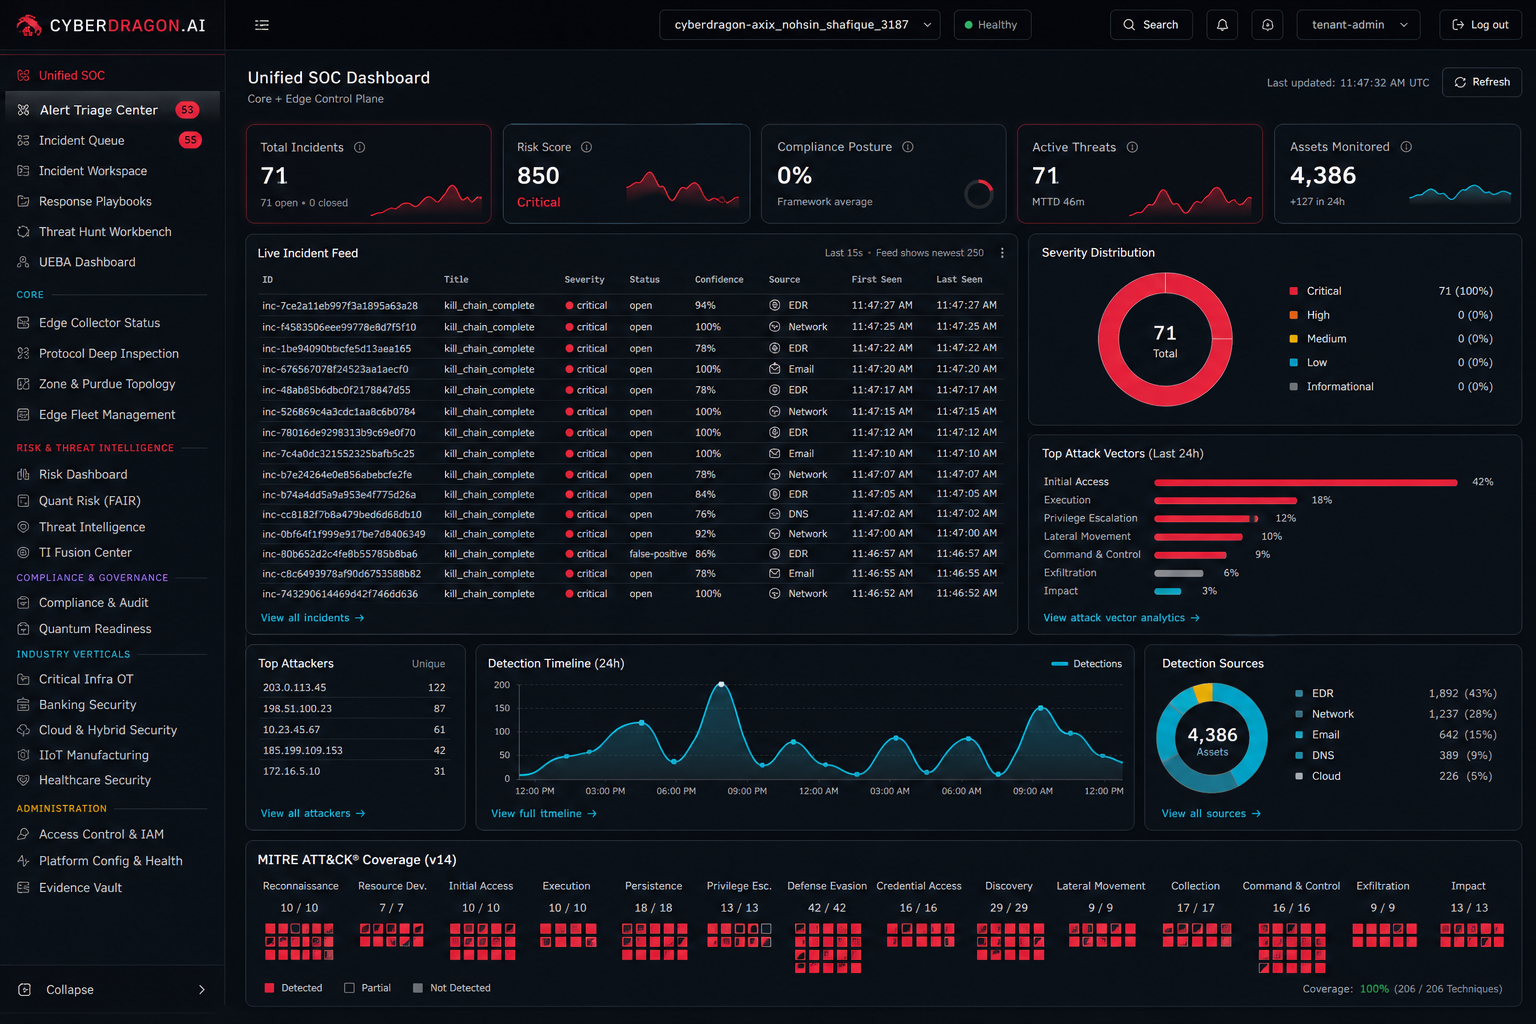Select attacker IP 203.0.113.45
The height and width of the screenshot is (1024, 1536).
tap(294, 688)
